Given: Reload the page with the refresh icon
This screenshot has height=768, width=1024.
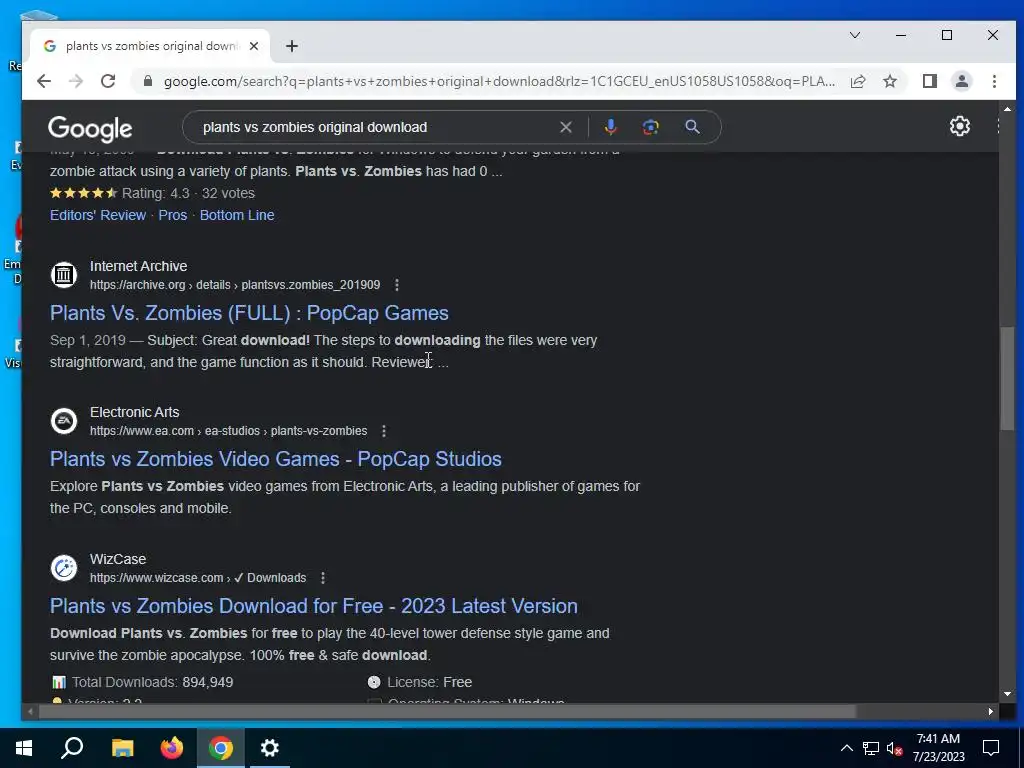Looking at the screenshot, I should pyautogui.click(x=108, y=81).
